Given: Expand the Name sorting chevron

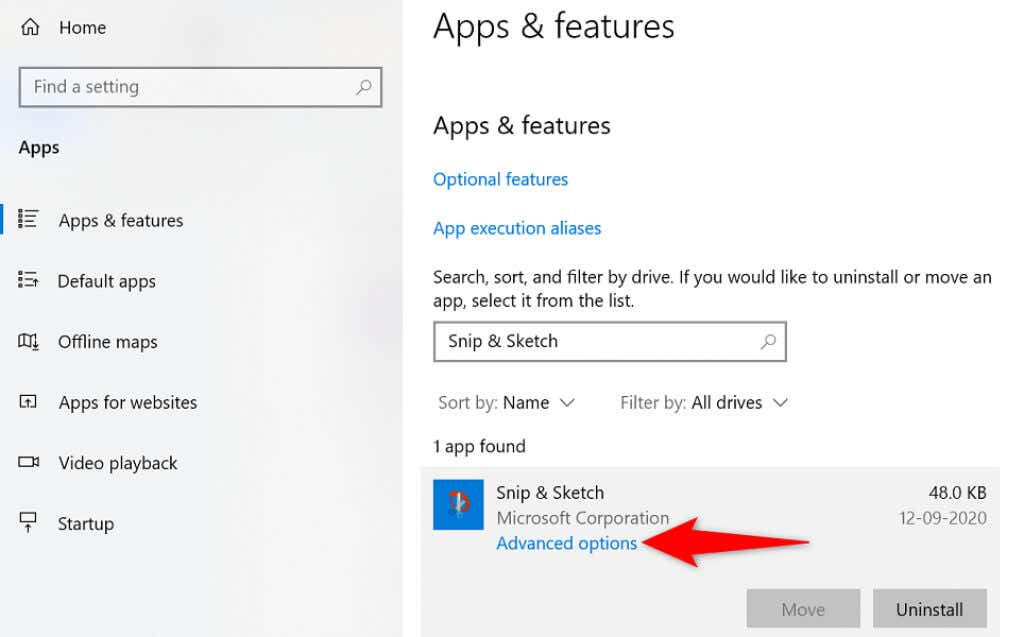Looking at the screenshot, I should [x=569, y=403].
